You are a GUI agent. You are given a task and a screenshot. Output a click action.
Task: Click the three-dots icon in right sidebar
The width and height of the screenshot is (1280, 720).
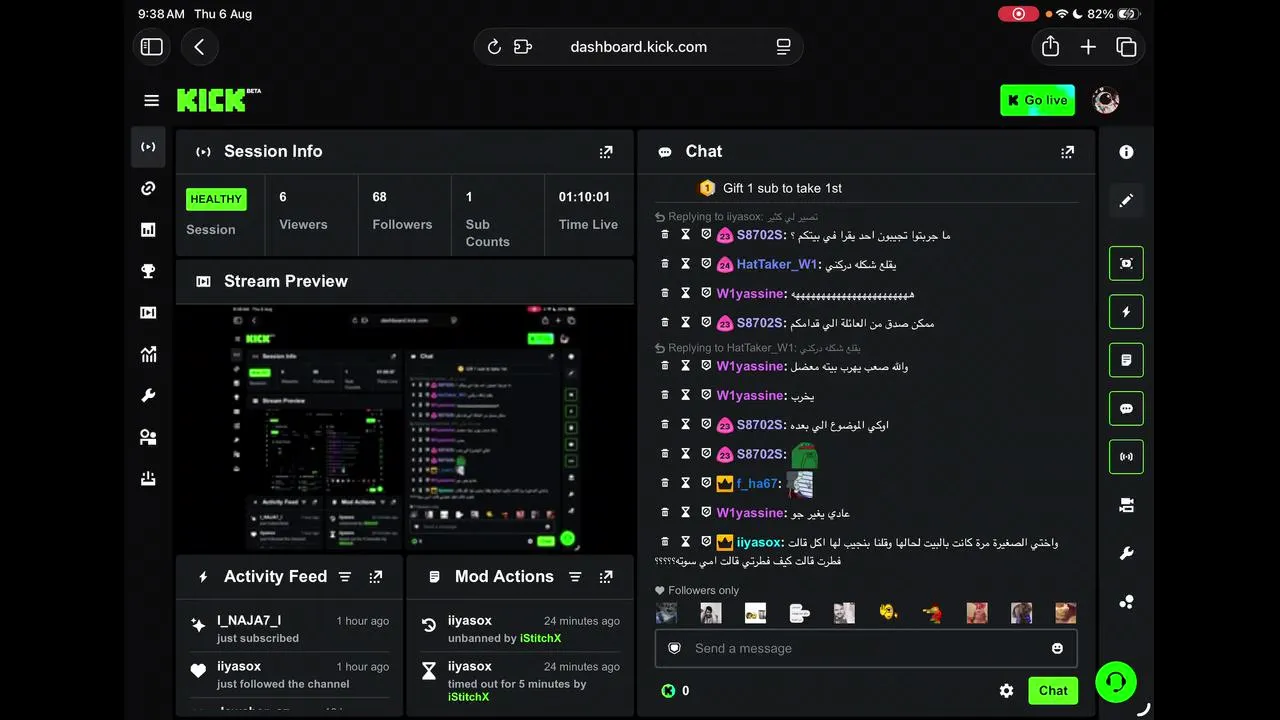click(1126, 602)
